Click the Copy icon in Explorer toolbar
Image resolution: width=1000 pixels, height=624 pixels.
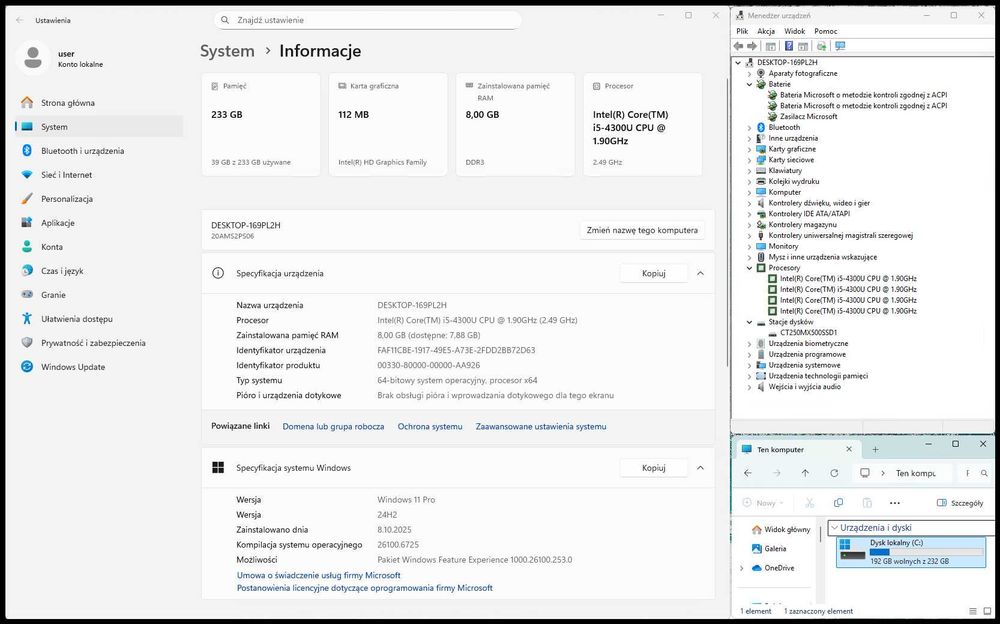click(837, 503)
